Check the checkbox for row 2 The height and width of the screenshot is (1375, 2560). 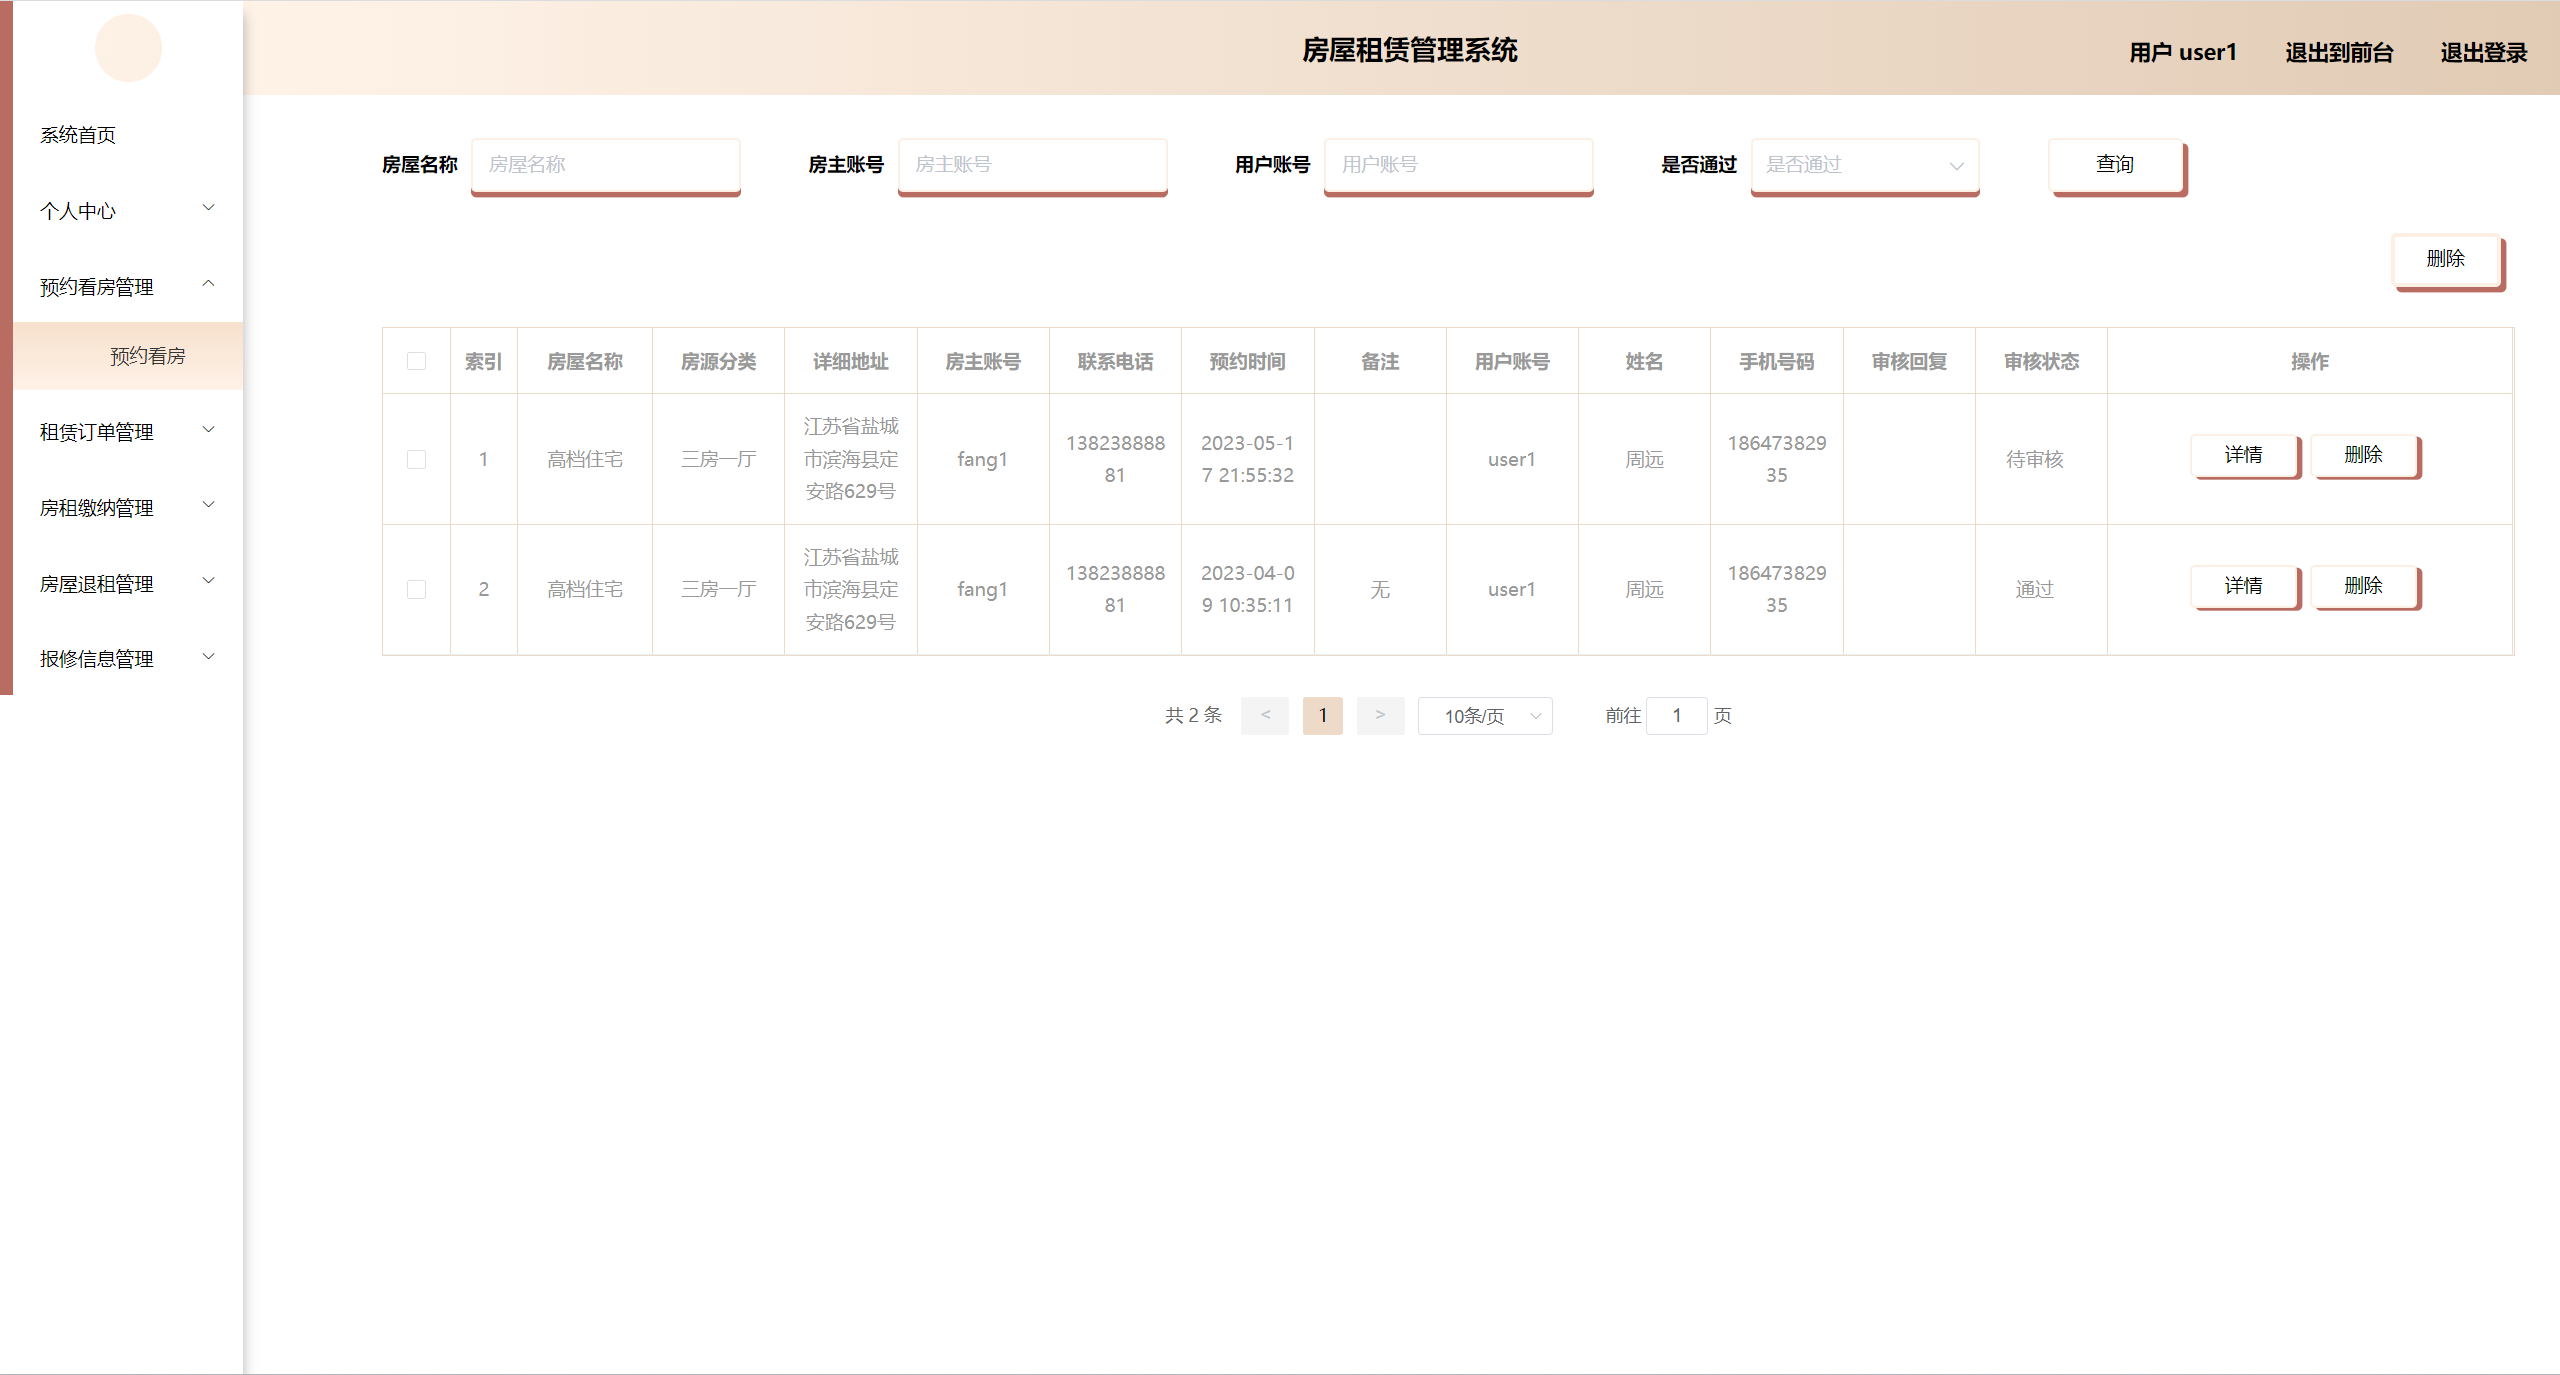[416, 589]
